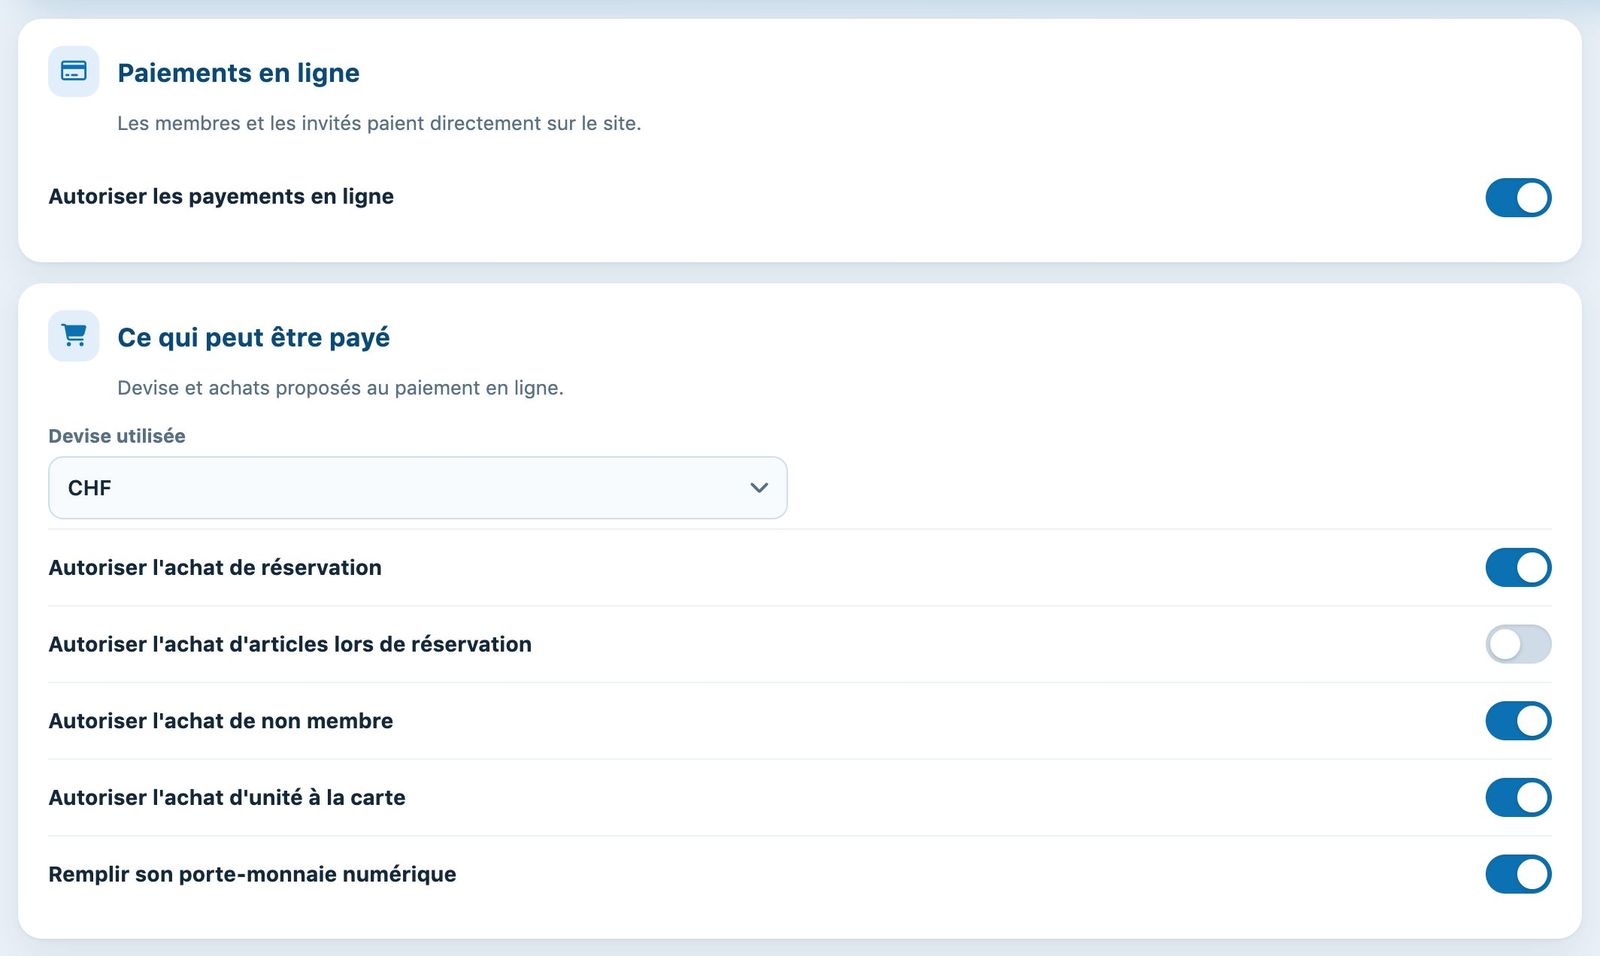Click the credit card icon beside Paiements en ligne

coord(74,71)
